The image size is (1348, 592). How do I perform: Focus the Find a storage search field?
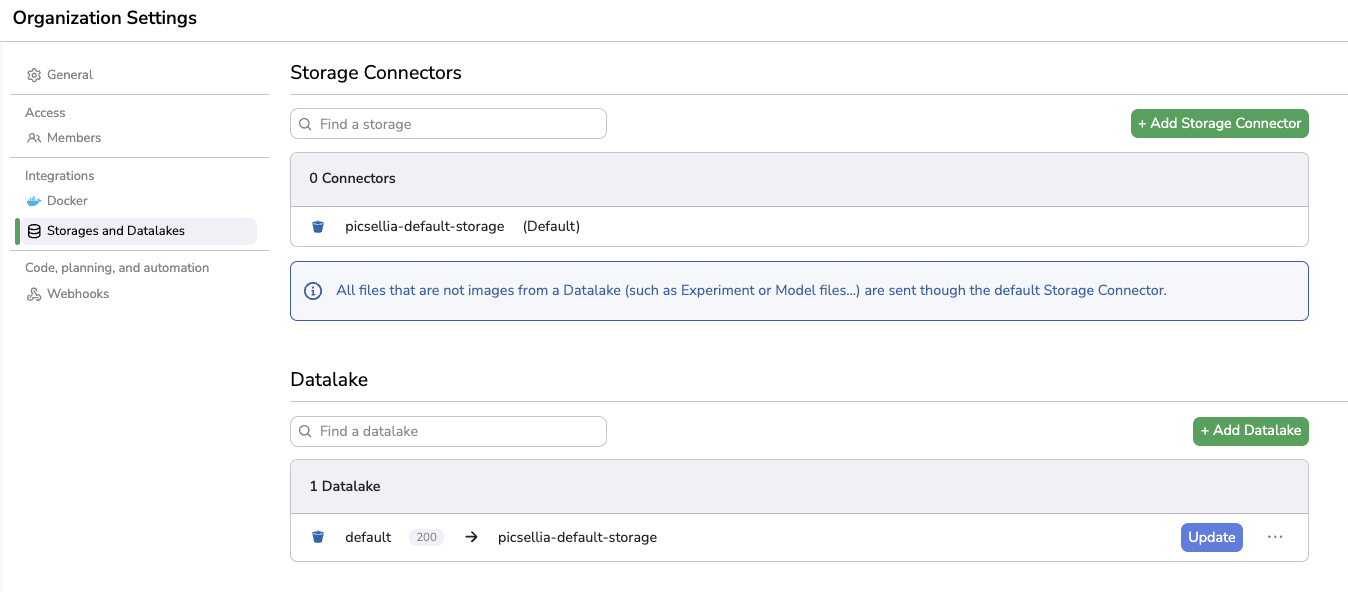[x=458, y=124]
